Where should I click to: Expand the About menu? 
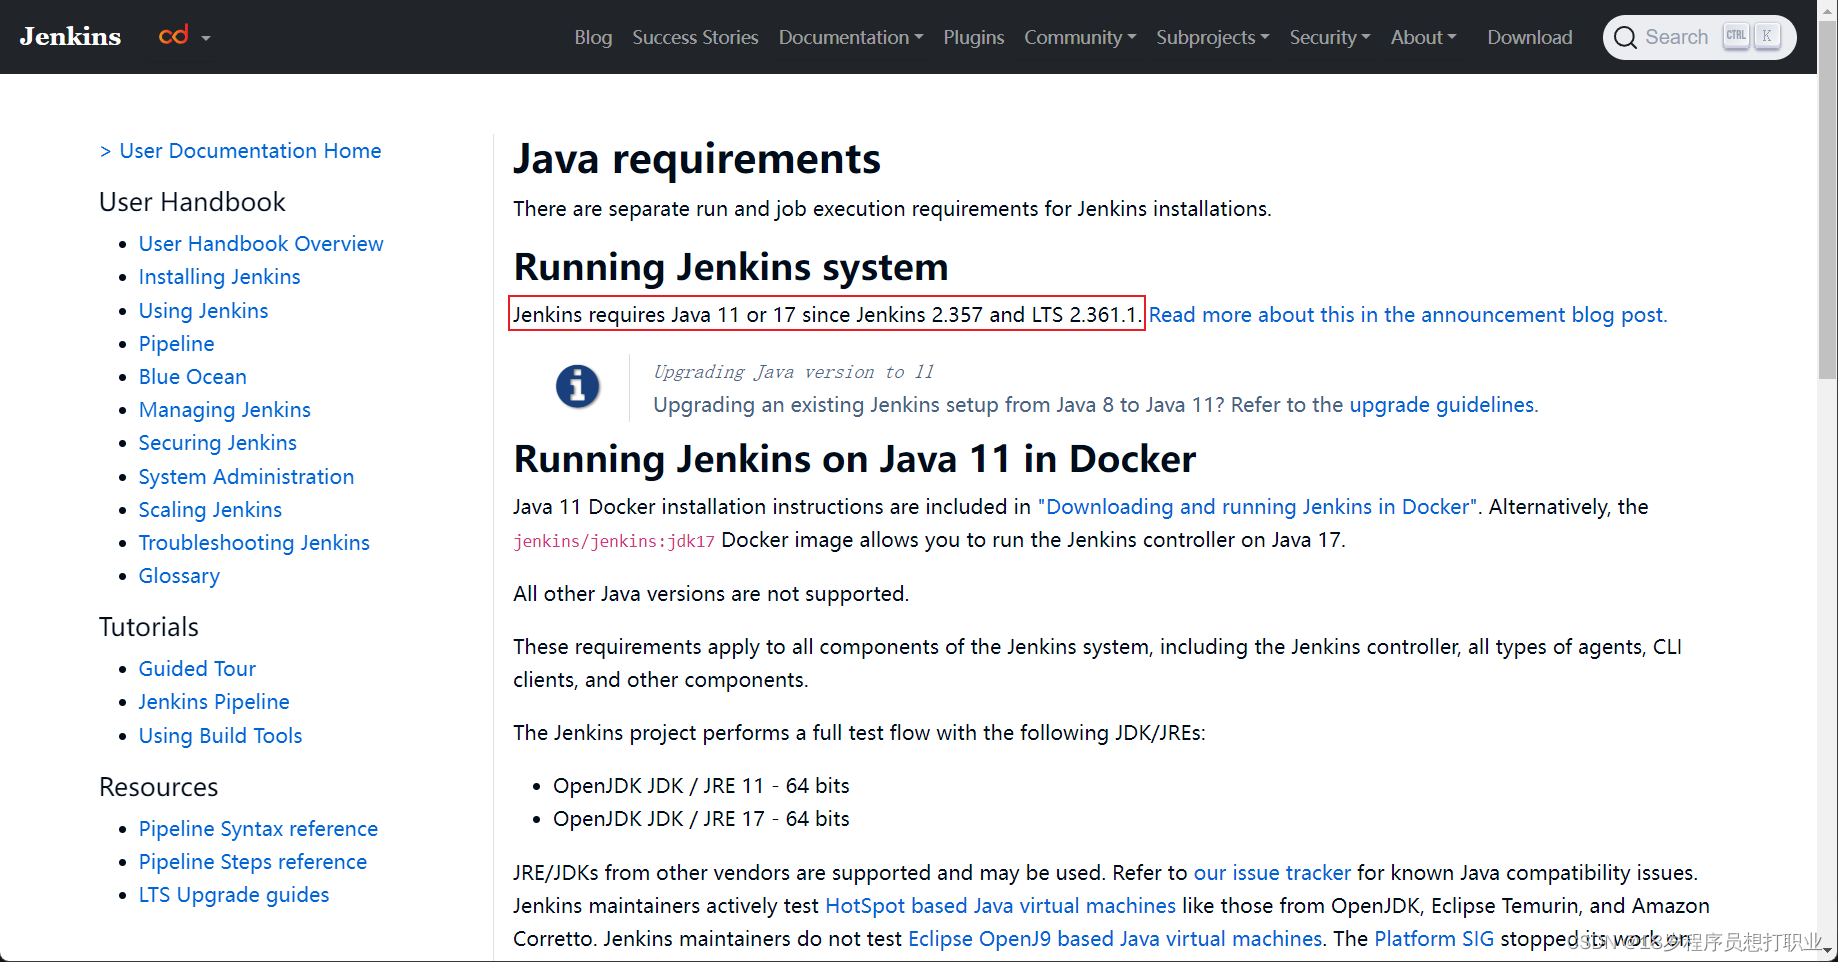click(1423, 37)
